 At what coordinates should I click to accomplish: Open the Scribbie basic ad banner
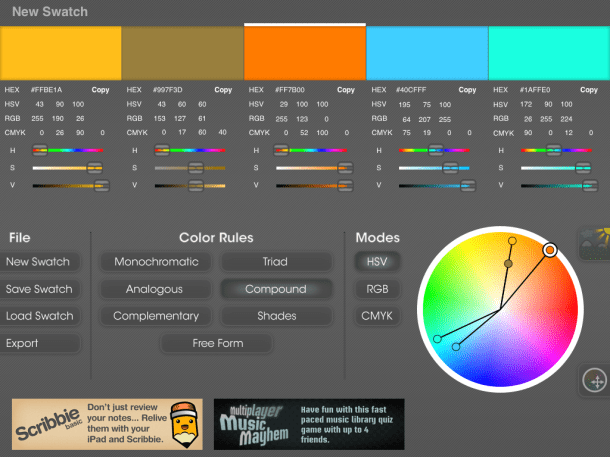click(107, 424)
